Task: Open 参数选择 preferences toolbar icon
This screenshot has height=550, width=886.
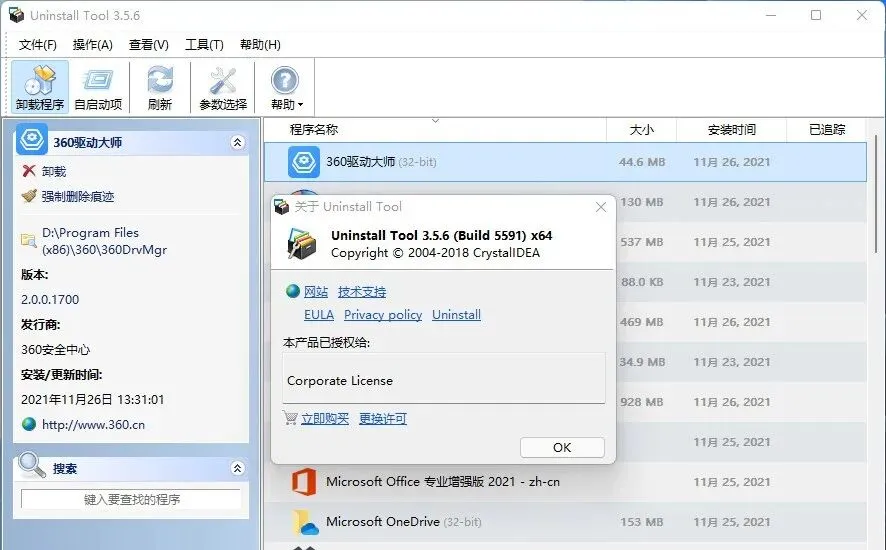Action: pyautogui.click(x=223, y=88)
